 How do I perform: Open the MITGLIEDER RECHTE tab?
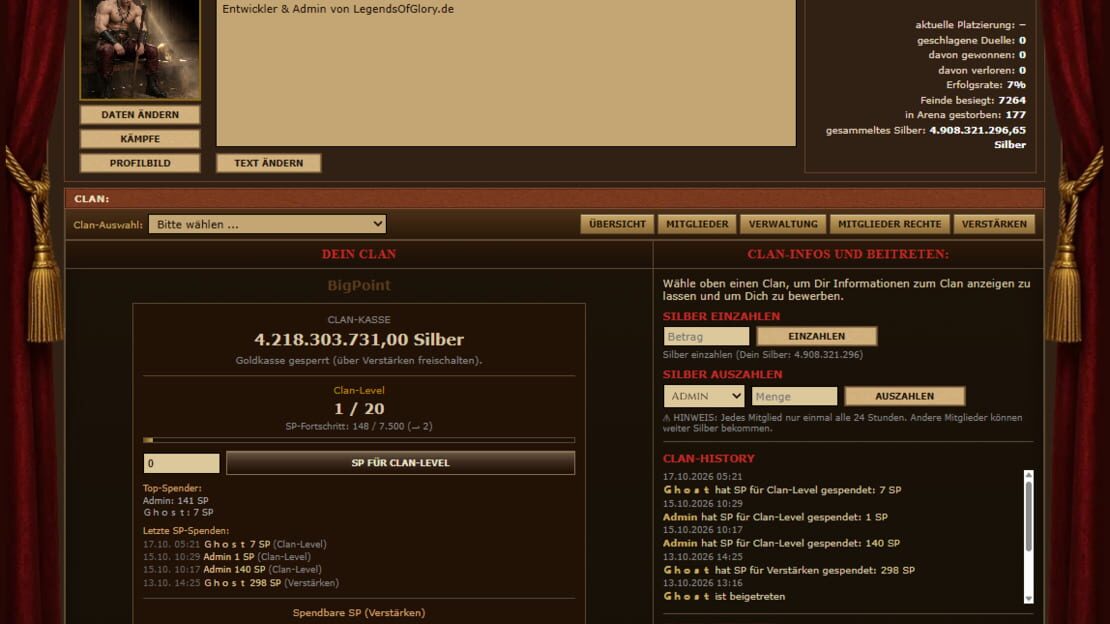coord(890,224)
